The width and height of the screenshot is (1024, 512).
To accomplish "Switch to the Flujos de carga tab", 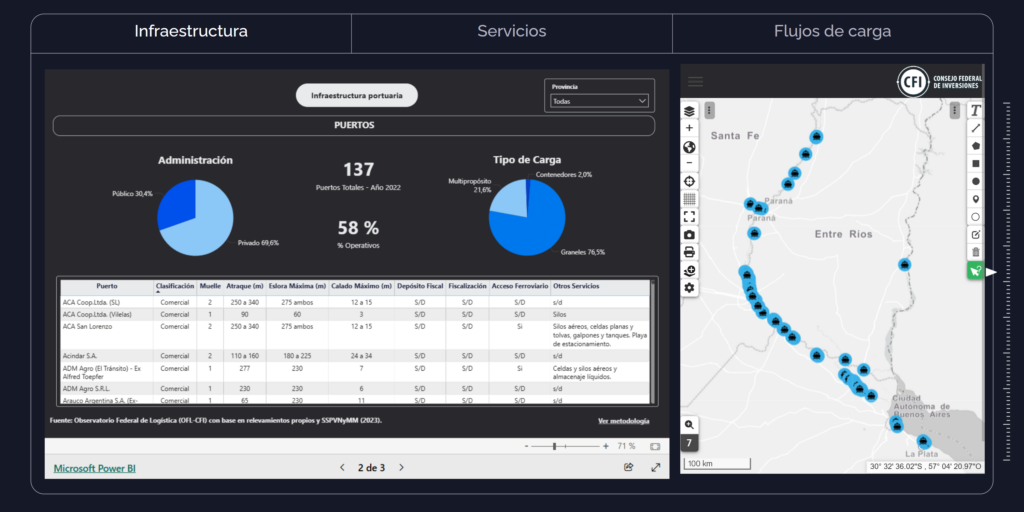I will tap(832, 32).
